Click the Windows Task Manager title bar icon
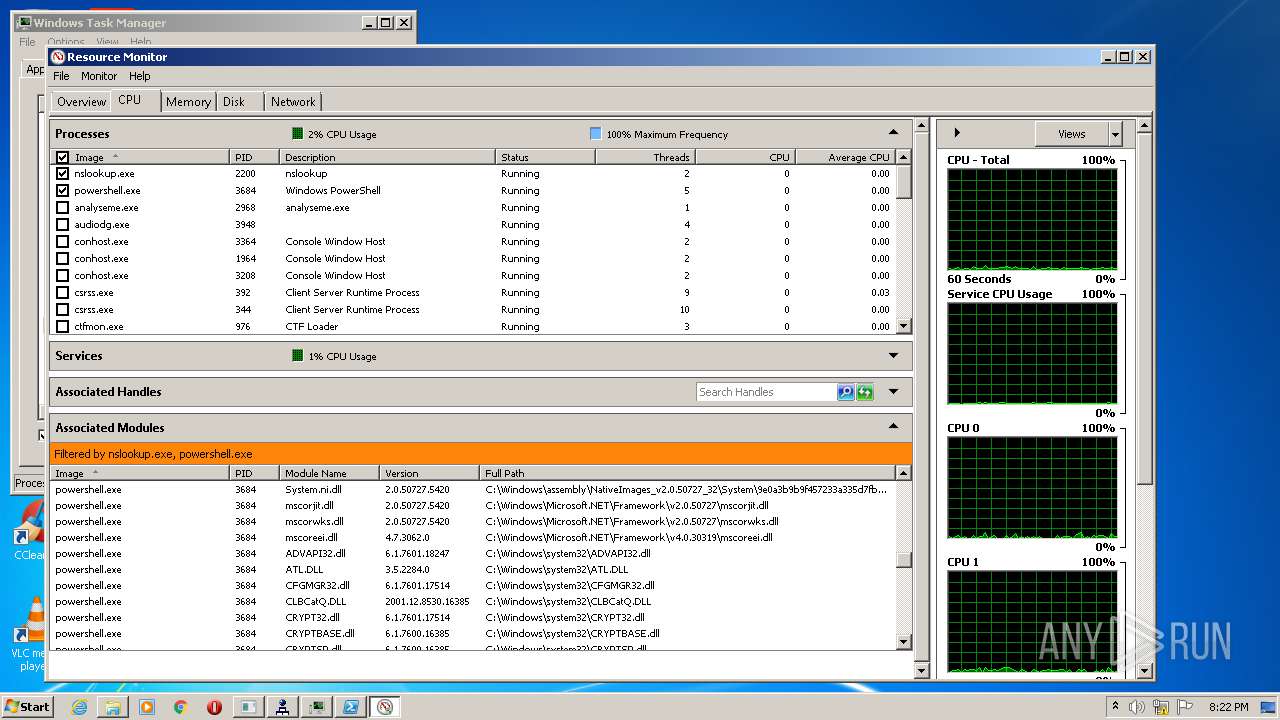The height and width of the screenshot is (720, 1280). 25,22
